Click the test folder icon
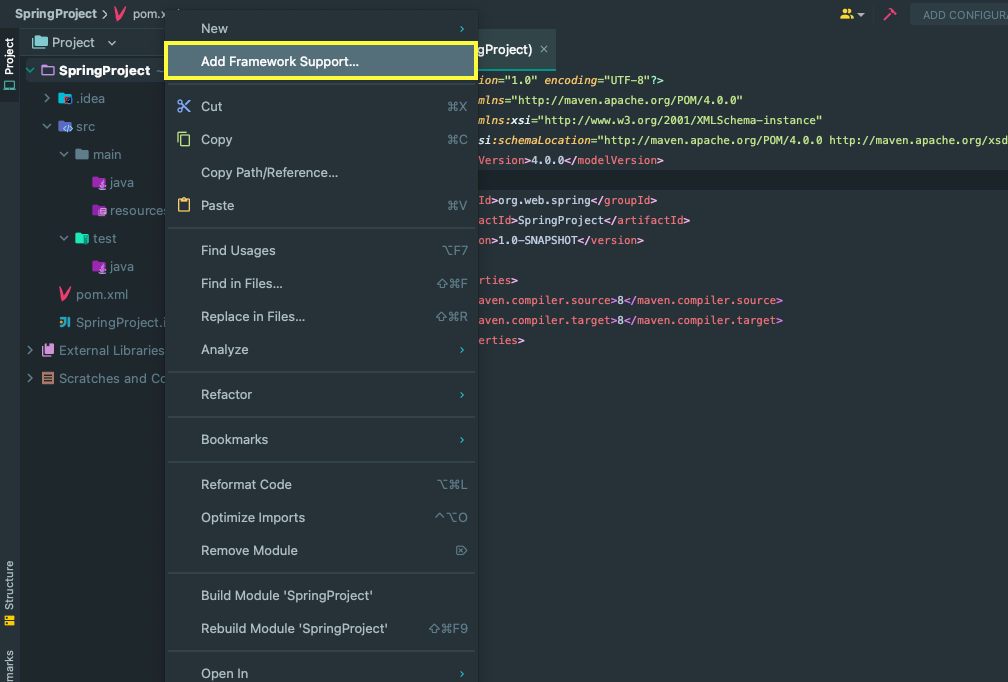The height and width of the screenshot is (682, 1008). click(82, 238)
